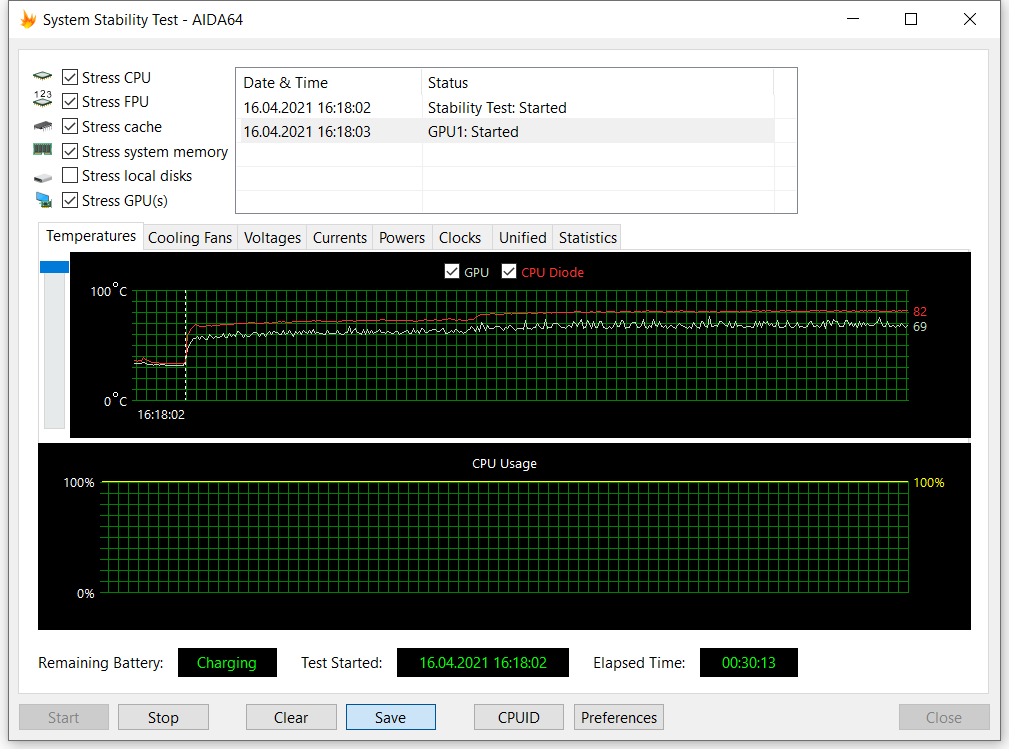The height and width of the screenshot is (749, 1009).
Task: Click the Stop button
Action: pyautogui.click(x=163, y=717)
